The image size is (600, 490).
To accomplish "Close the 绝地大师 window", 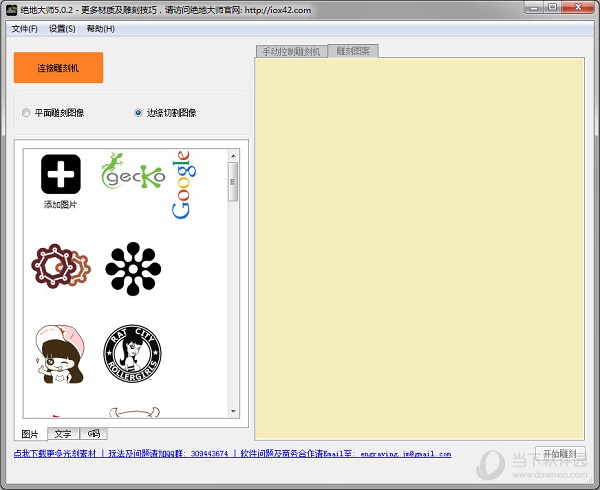I will (578, 7).
